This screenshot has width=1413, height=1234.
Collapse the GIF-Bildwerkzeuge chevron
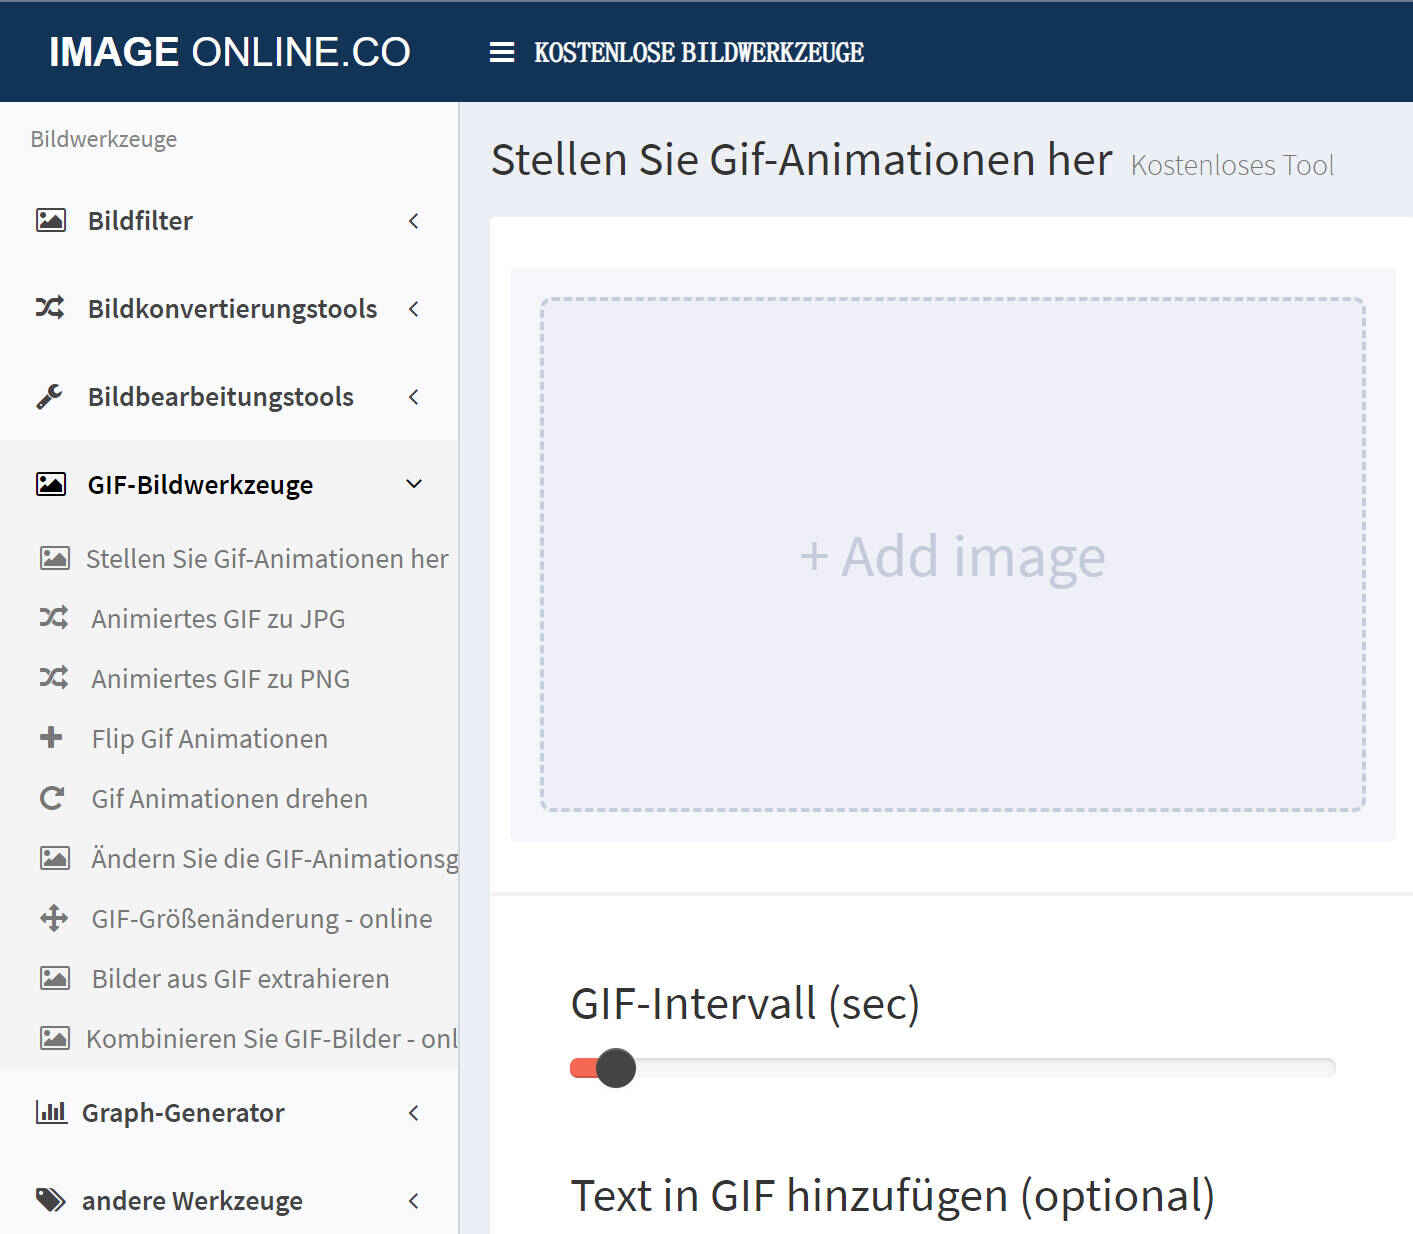click(414, 484)
